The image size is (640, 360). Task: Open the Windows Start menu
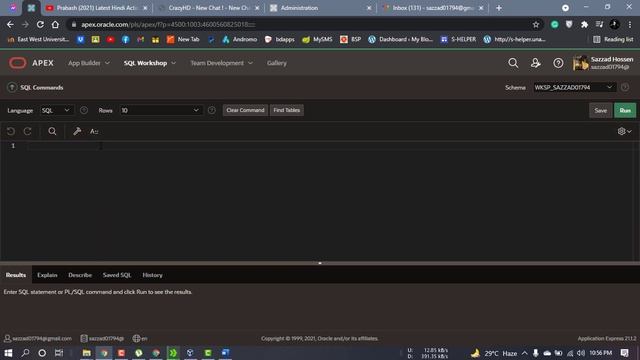[x=8, y=353]
